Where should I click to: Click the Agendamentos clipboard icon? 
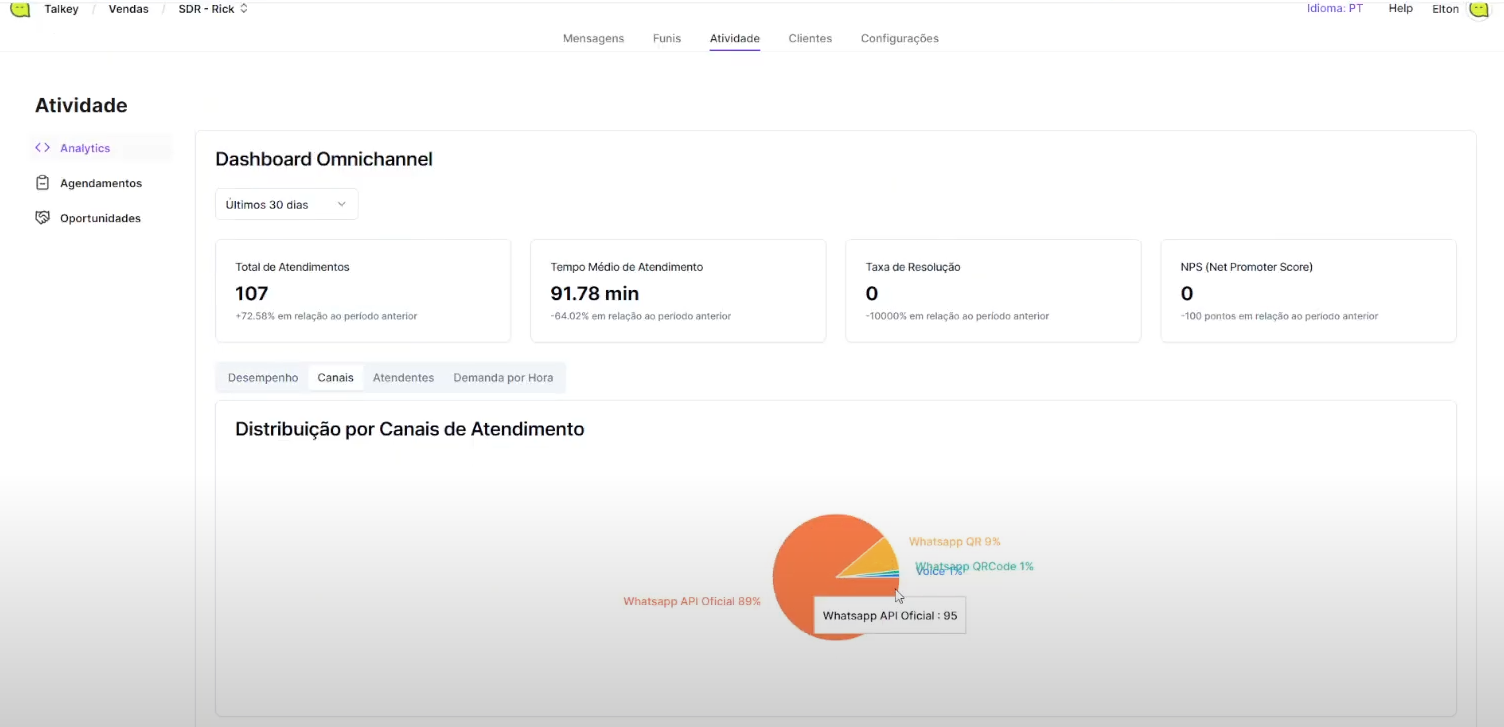click(x=42, y=183)
